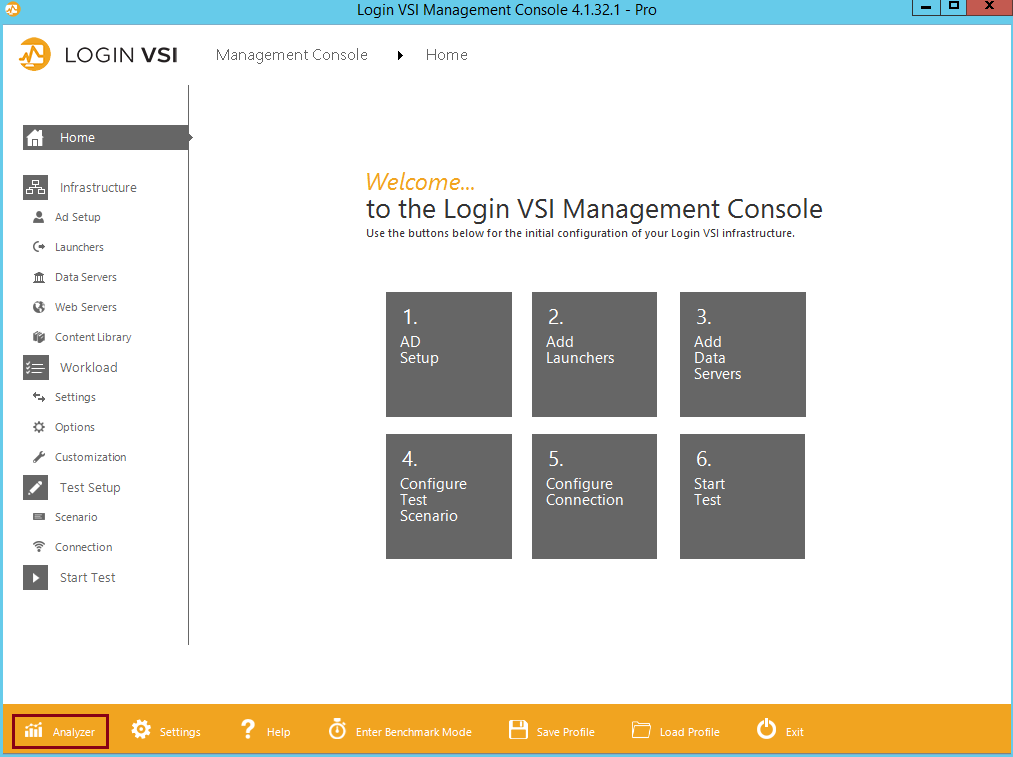Click the 2. Add Launchers tile
This screenshot has height=757, width=1013.
pyautogui.click(x=594, y=354)
